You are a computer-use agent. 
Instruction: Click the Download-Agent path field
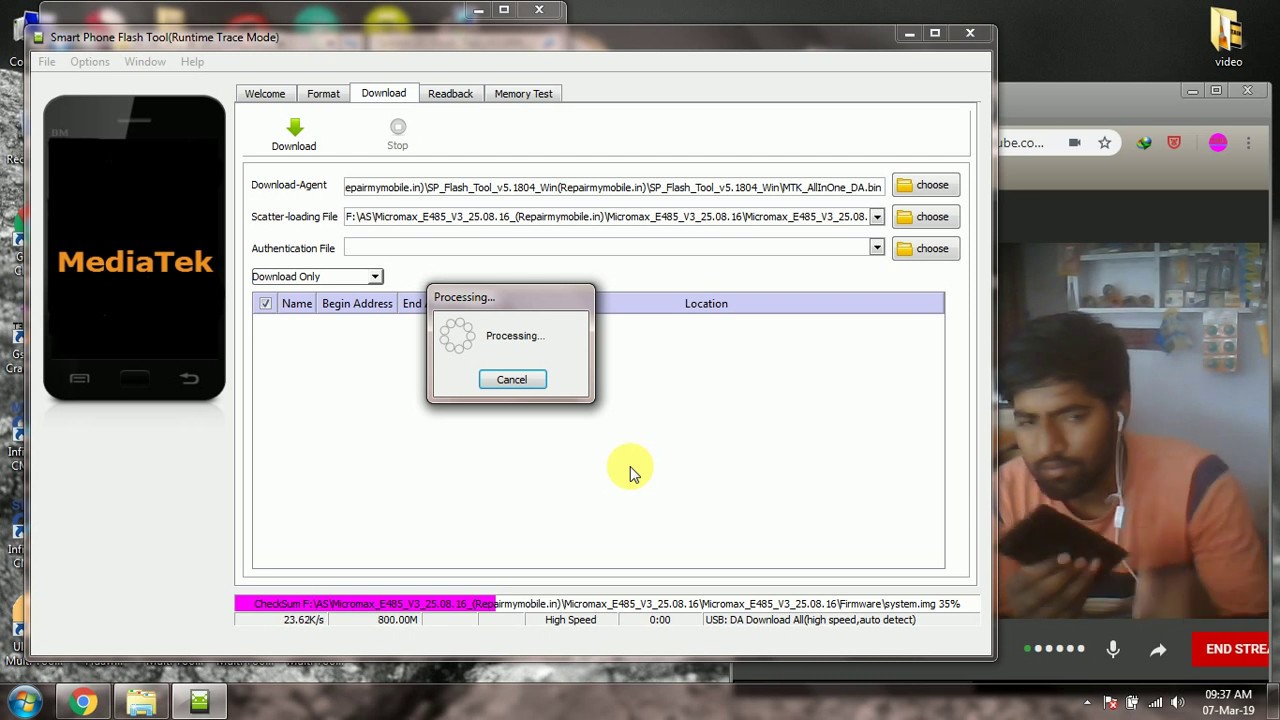click(614, 187)
